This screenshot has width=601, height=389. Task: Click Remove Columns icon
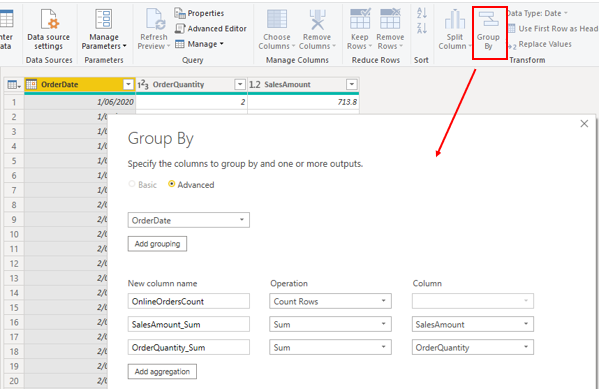point(317,19)
